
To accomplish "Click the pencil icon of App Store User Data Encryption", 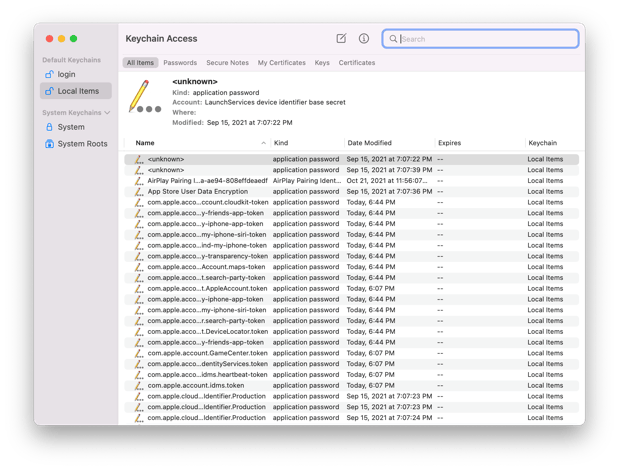I will (139, 192).
